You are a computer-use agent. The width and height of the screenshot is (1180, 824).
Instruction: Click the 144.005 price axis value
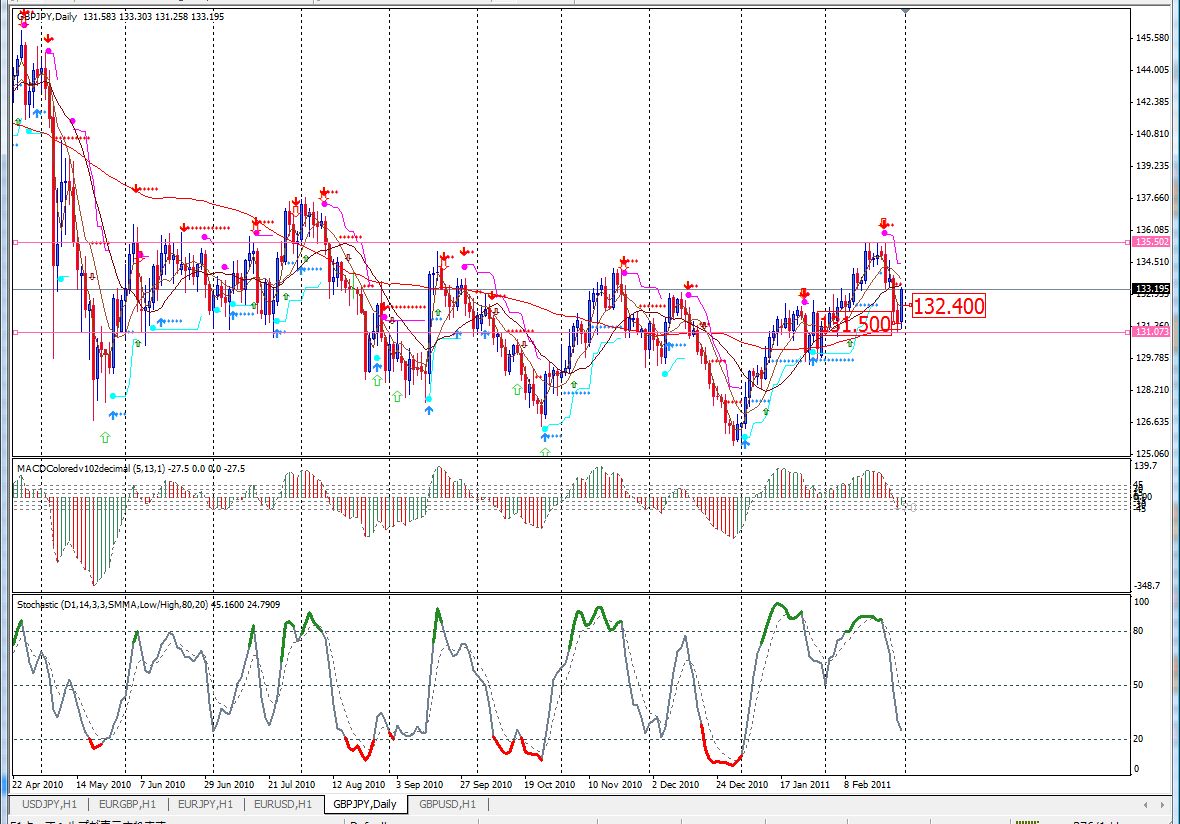1152,70
